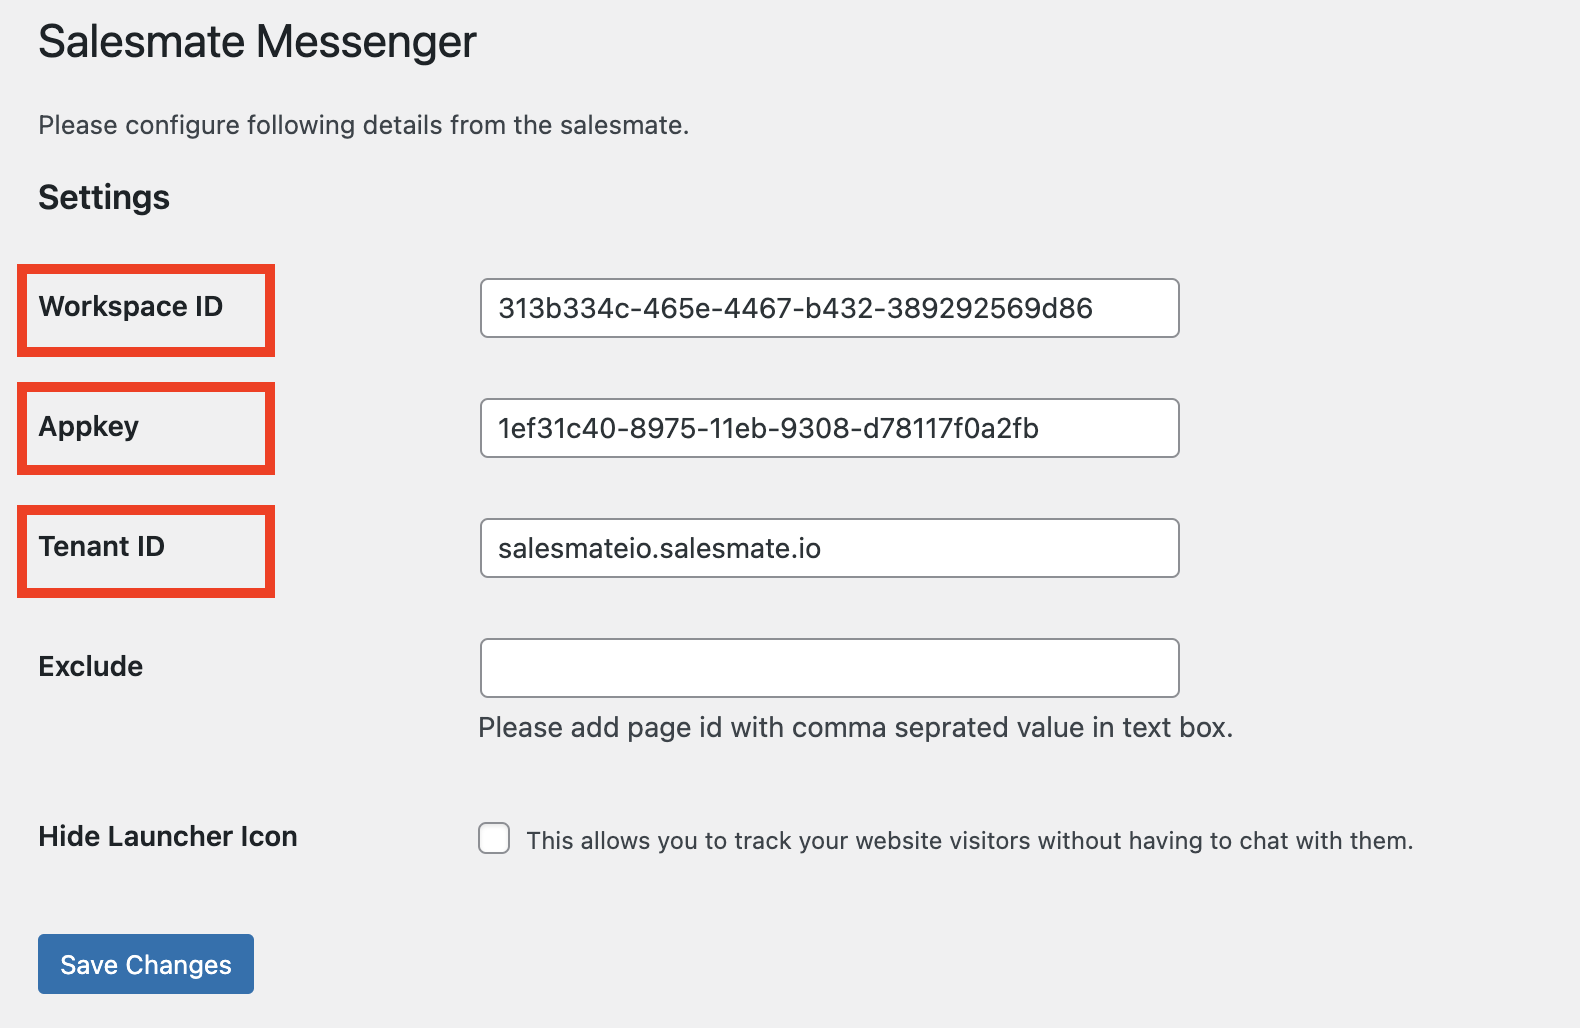The image size is (1580, 1028).
Task: Select the salesmateio.salesmate.io value
Action: coord(660,548)
